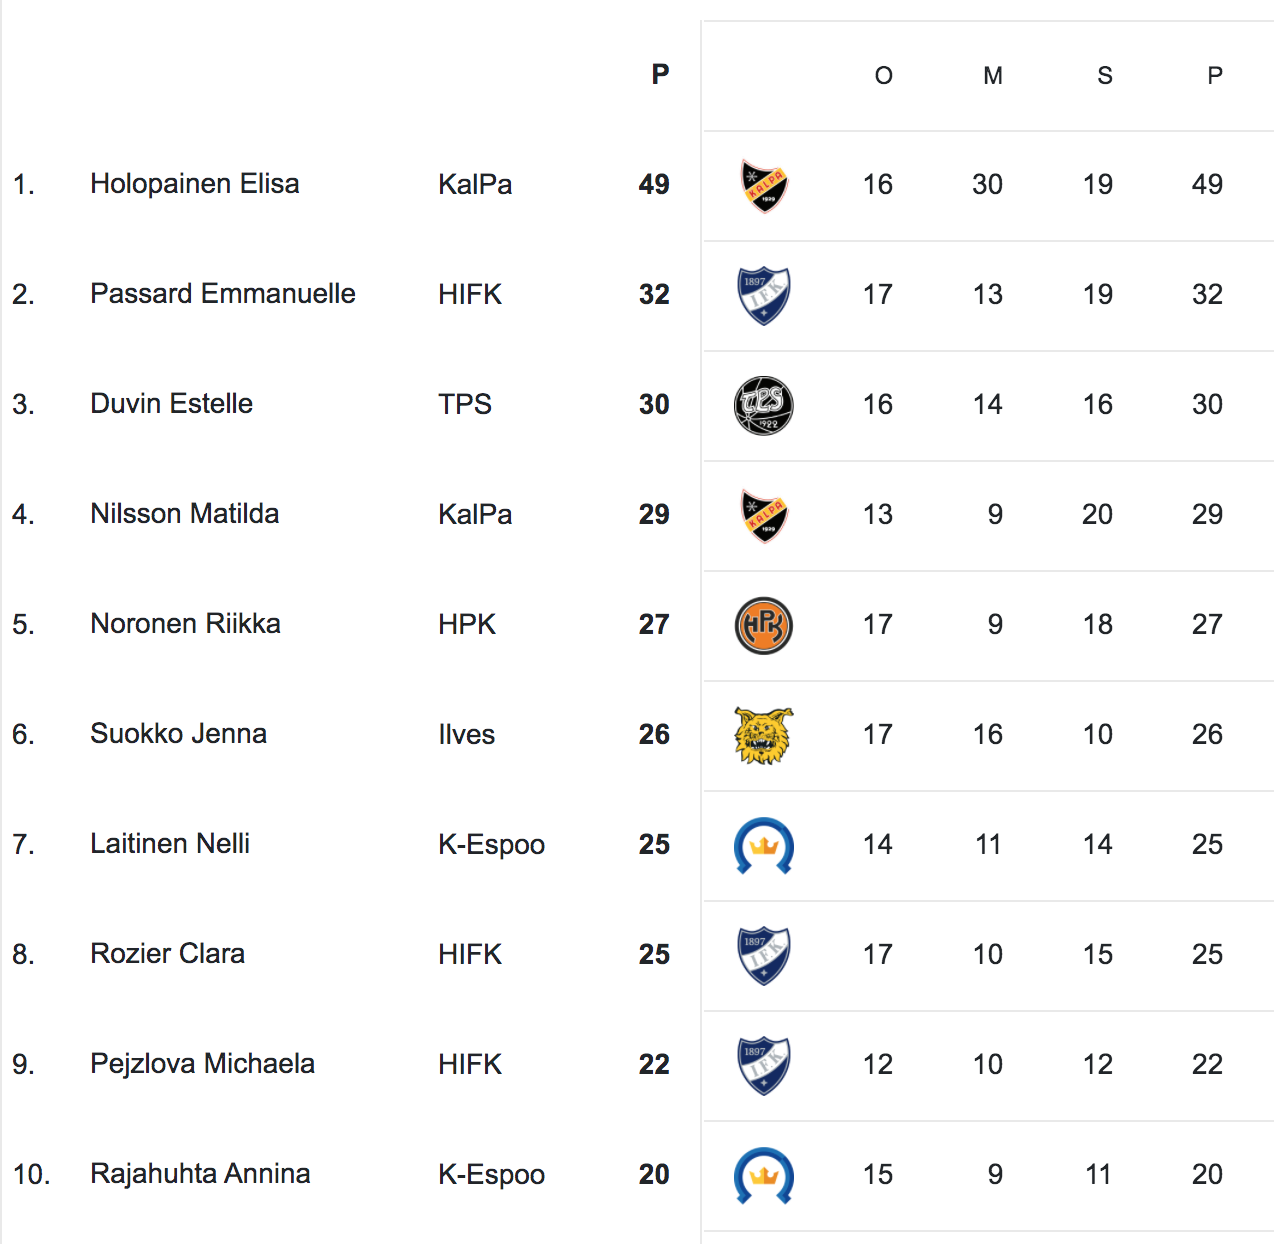Click the HIFK logo in Pejzlova Michaela's row

(764, 1066)
